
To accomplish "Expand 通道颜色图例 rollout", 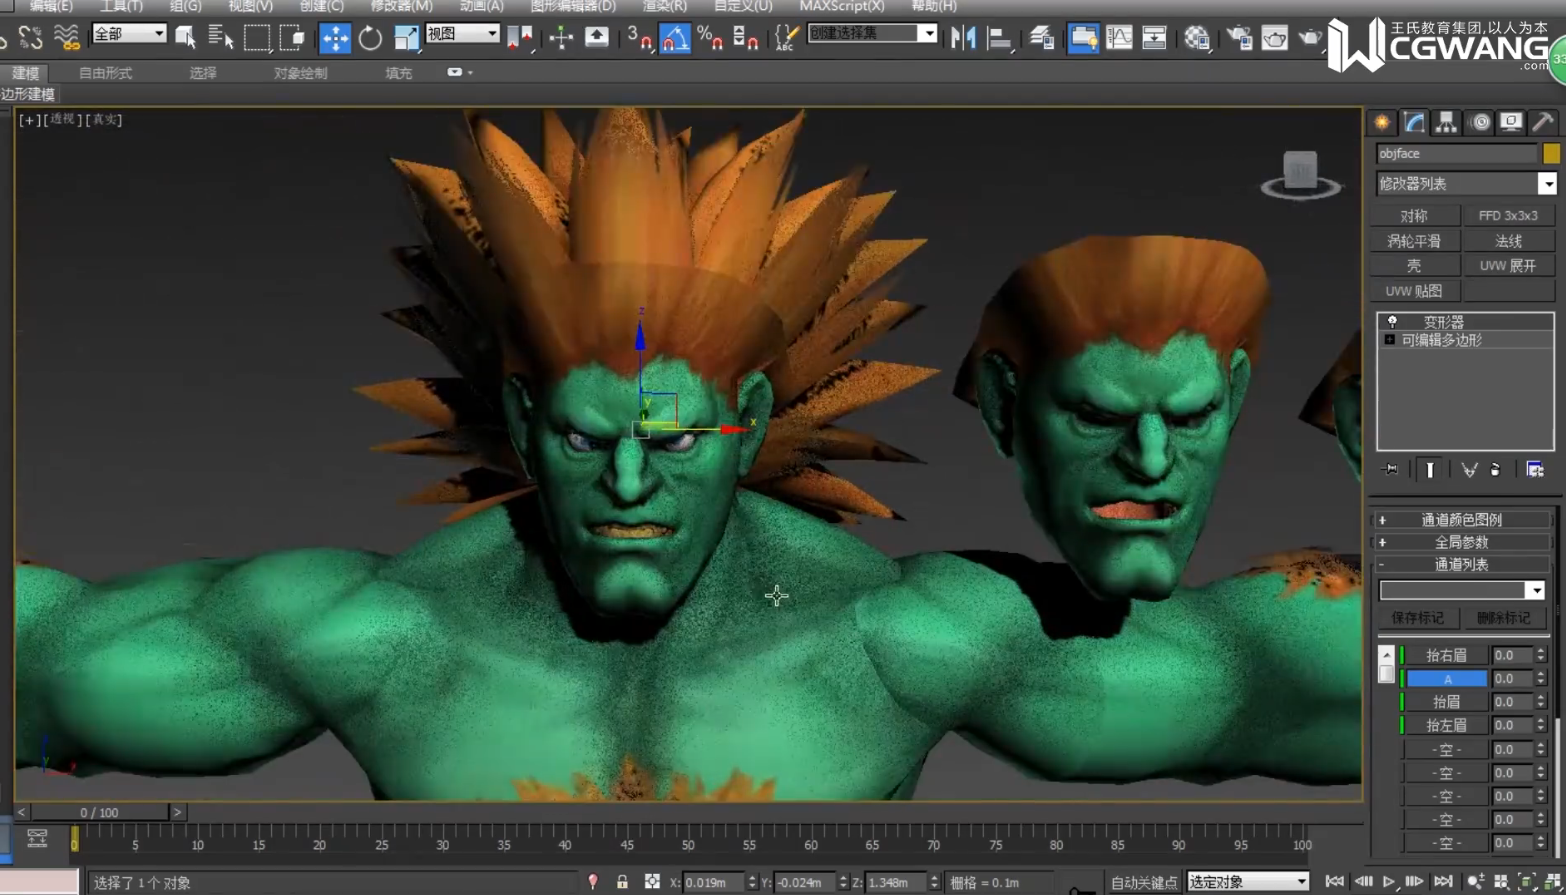I will [1461, 519].
